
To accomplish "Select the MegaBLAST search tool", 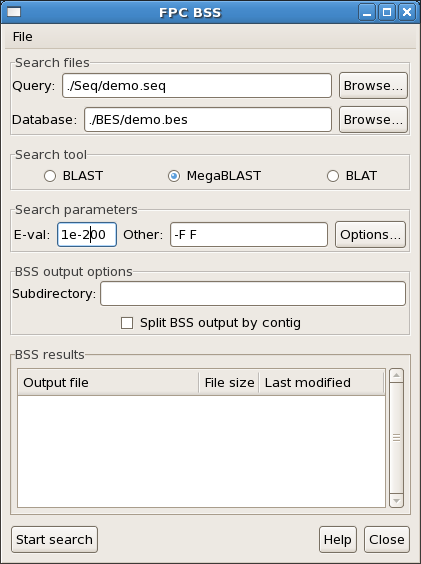I will pos(214,176).
